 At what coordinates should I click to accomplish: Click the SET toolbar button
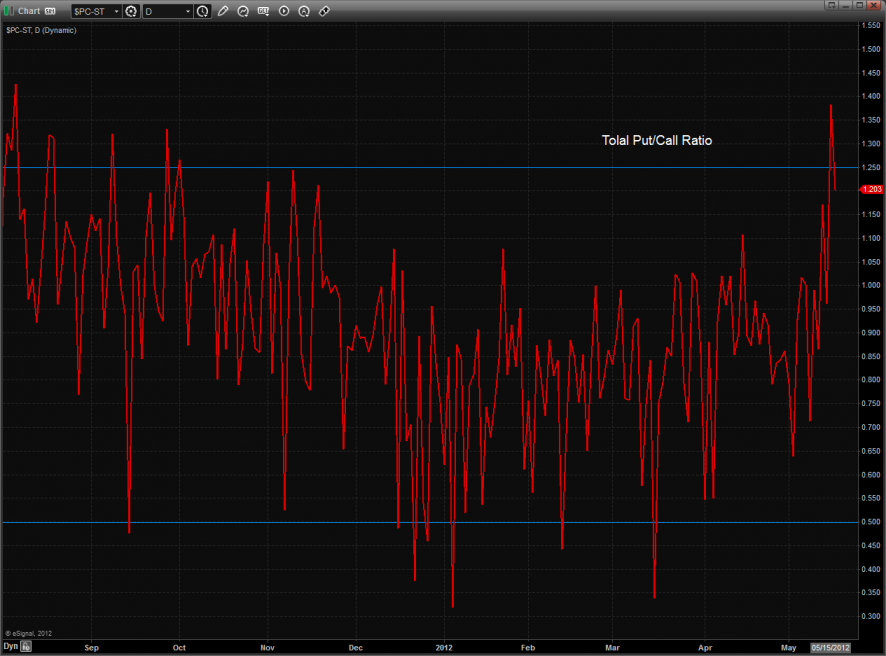pos(264,11)
